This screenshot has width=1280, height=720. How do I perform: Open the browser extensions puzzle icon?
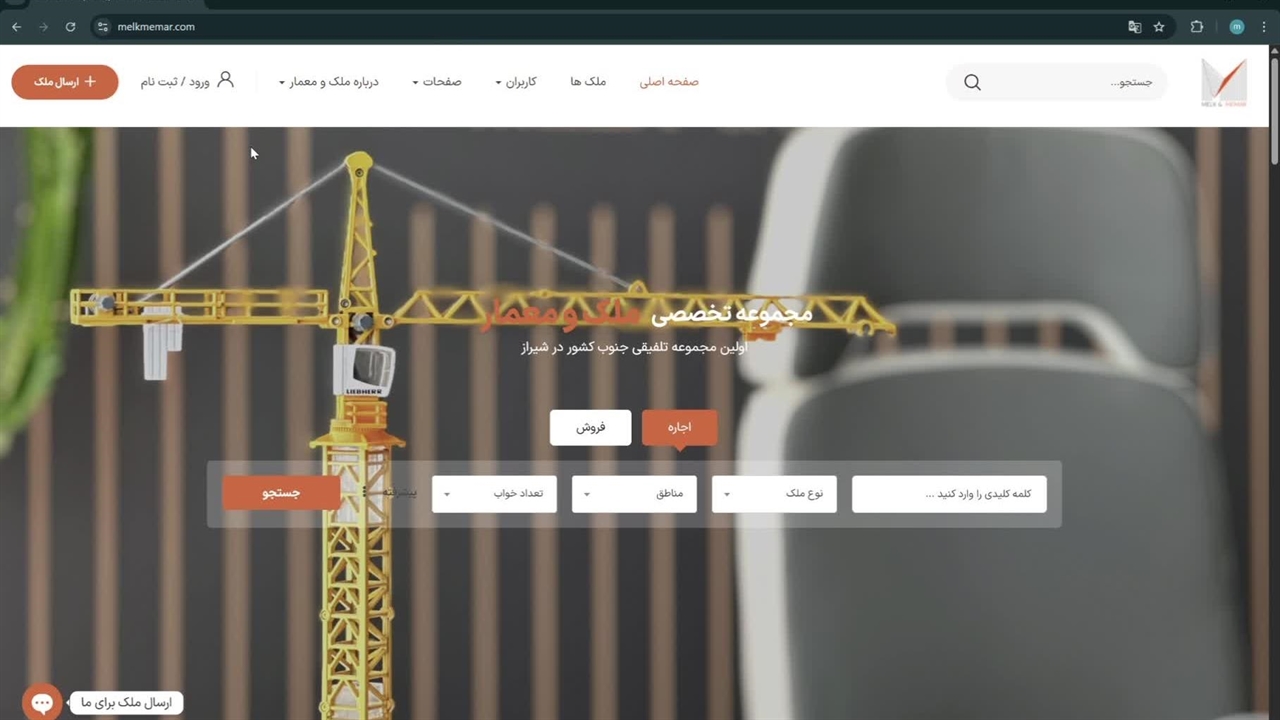coord(1197,27)
